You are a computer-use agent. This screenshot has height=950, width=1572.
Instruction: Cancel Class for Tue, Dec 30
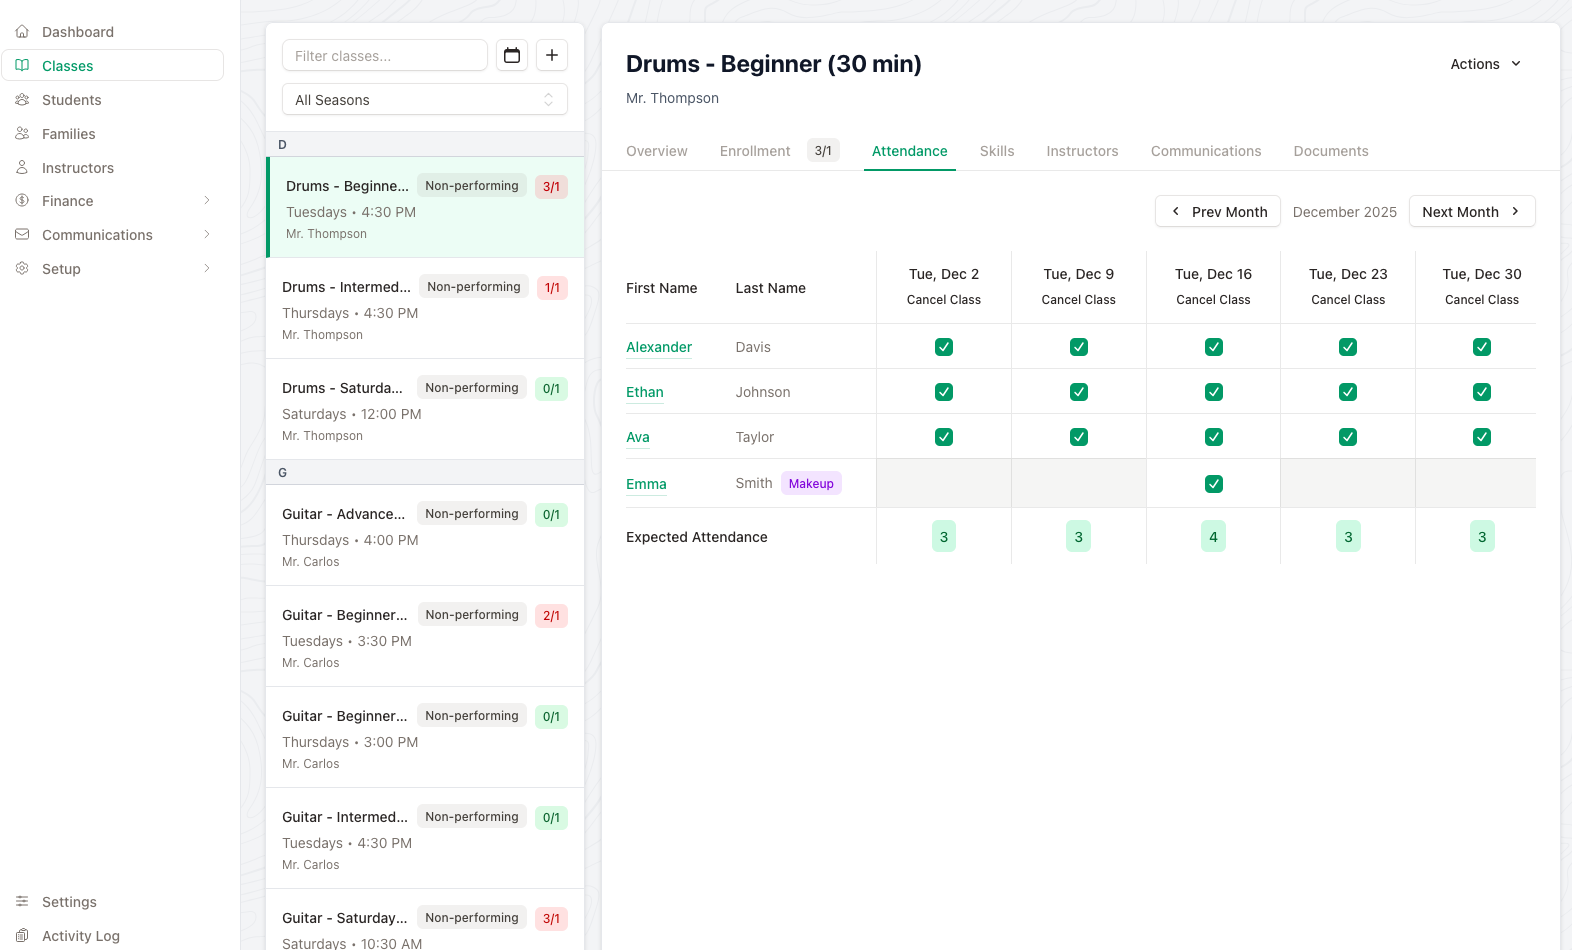click(x=1482, y=300)
